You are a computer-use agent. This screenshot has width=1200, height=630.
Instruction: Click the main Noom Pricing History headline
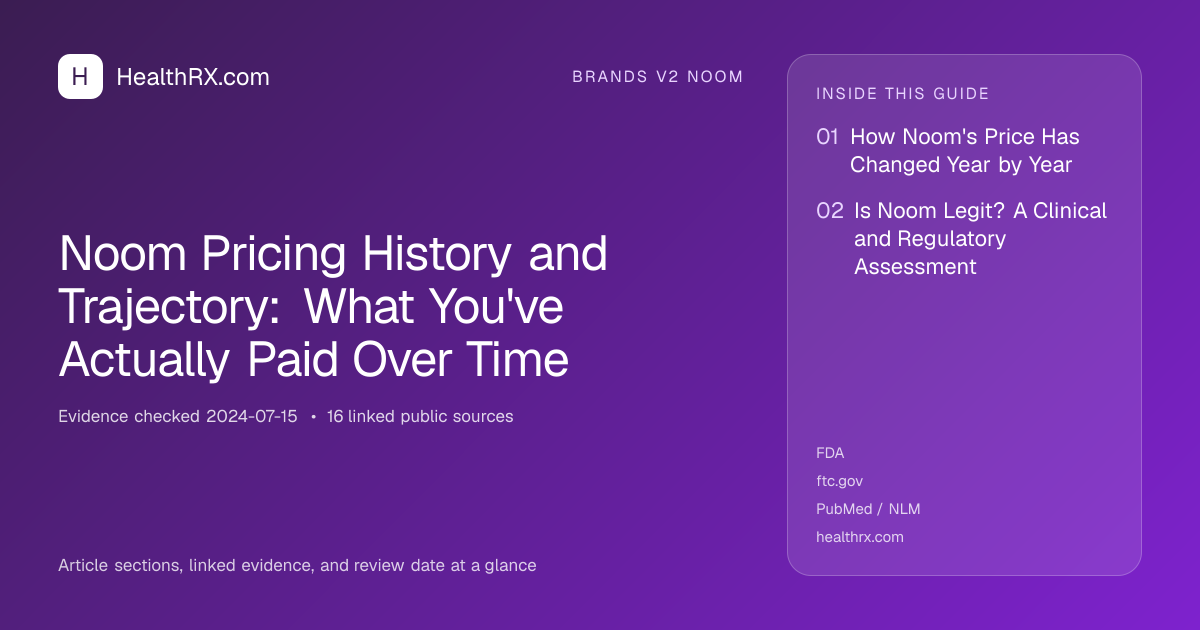(x=333, y=307)
